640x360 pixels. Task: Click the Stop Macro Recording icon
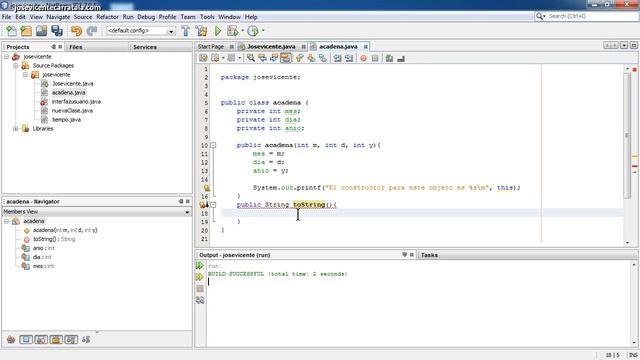tap(375, 58)
